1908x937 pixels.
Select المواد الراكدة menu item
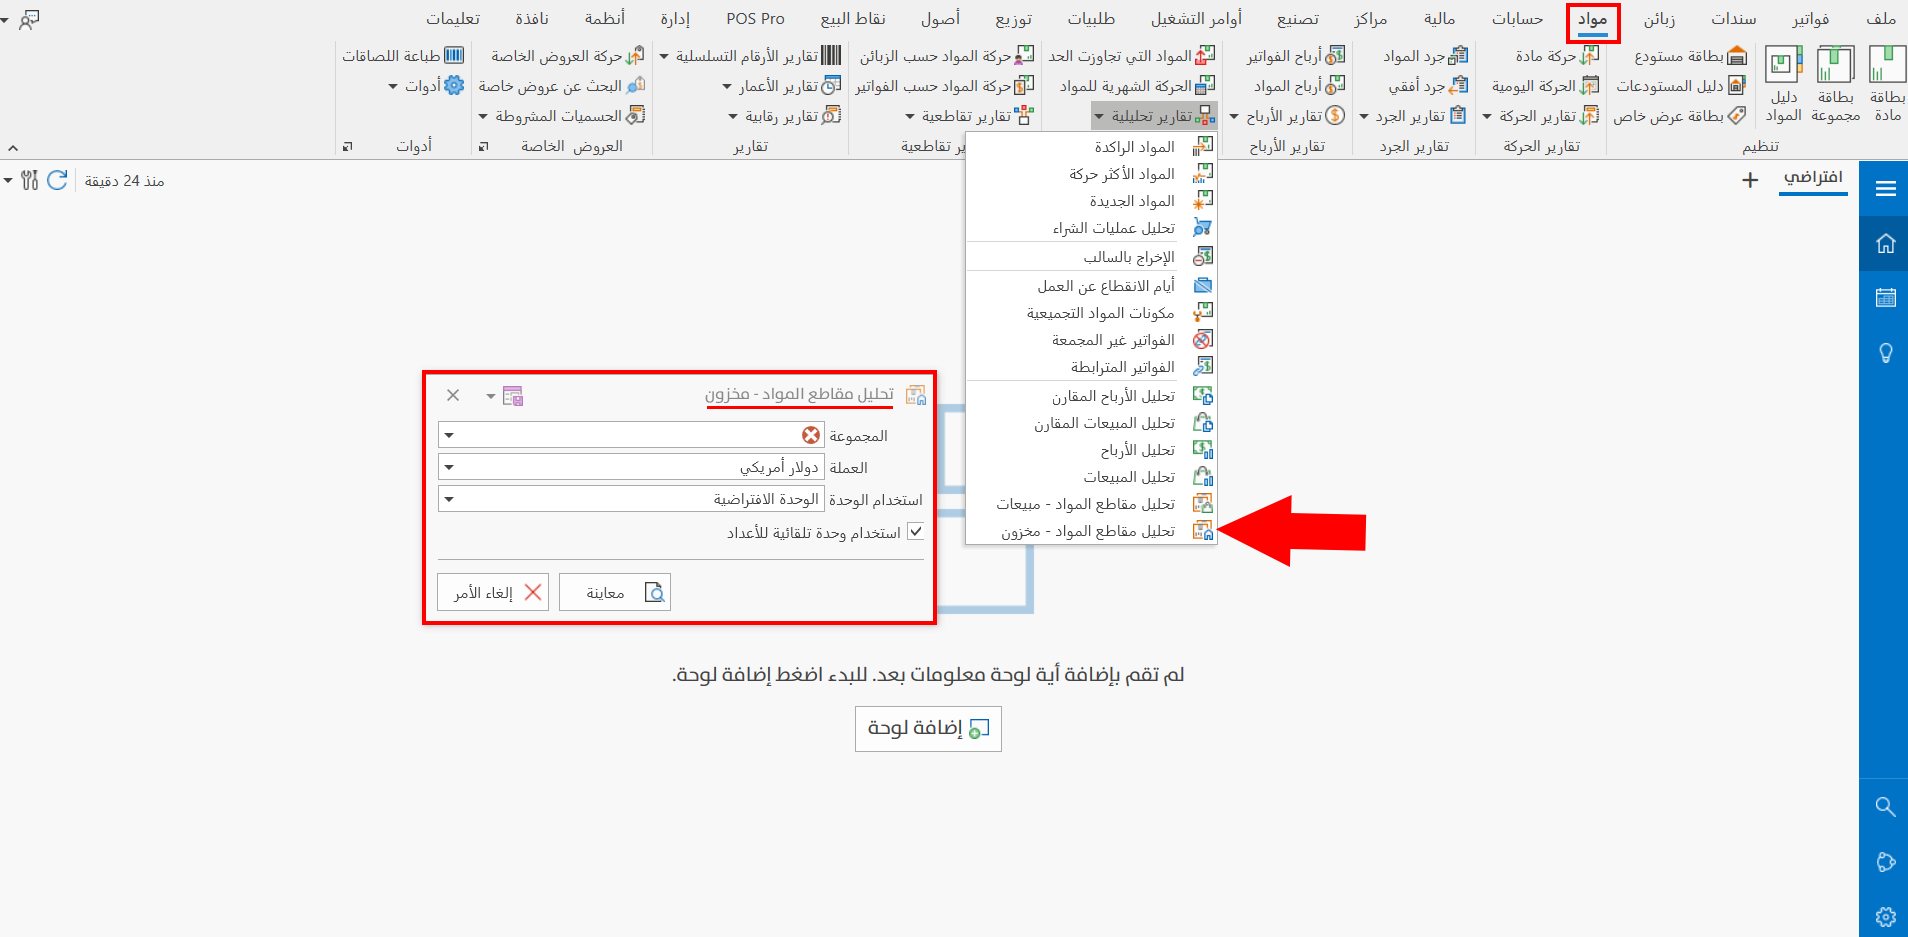pyautogui.click(x=1091, y=147)
